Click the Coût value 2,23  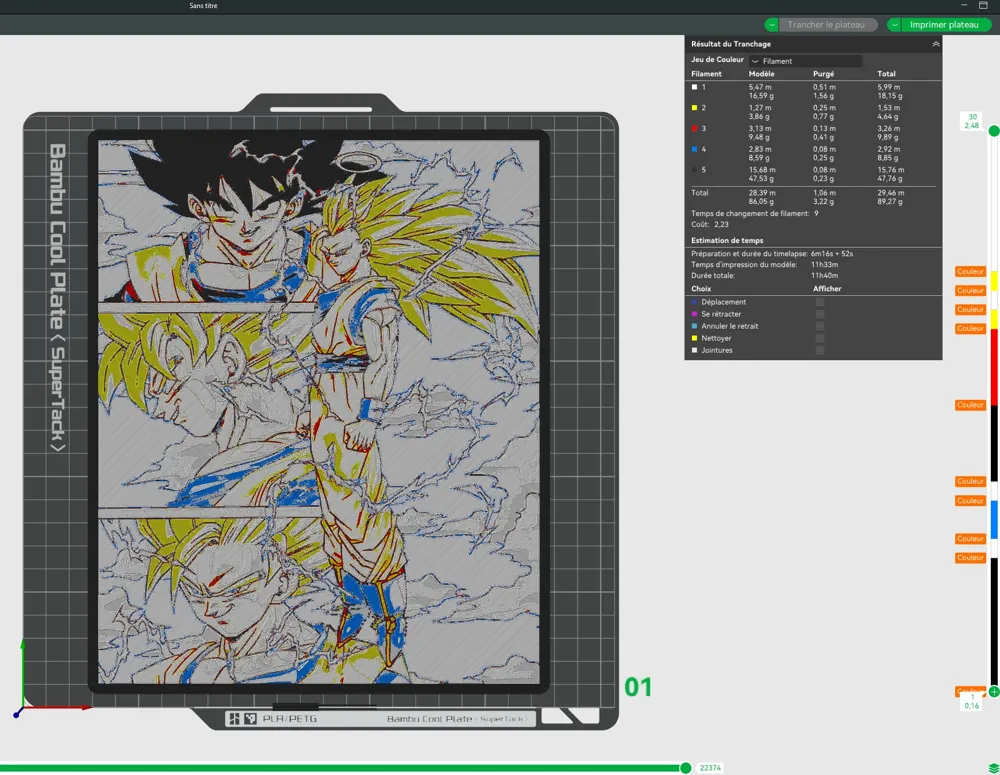pos(721,225)
